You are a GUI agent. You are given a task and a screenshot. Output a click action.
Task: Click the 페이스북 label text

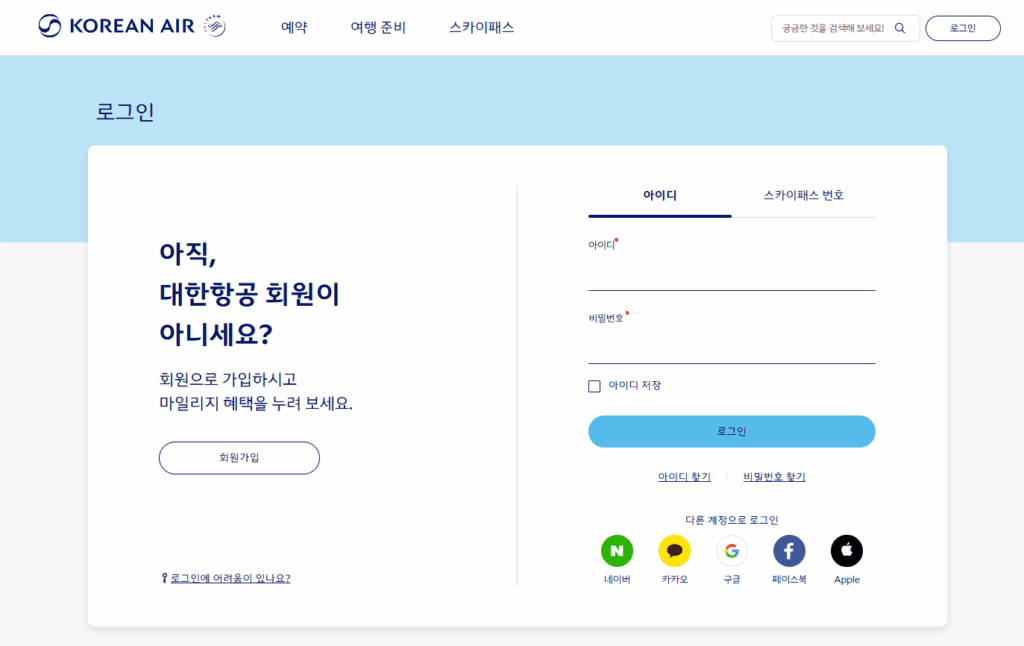click(789, 579)
